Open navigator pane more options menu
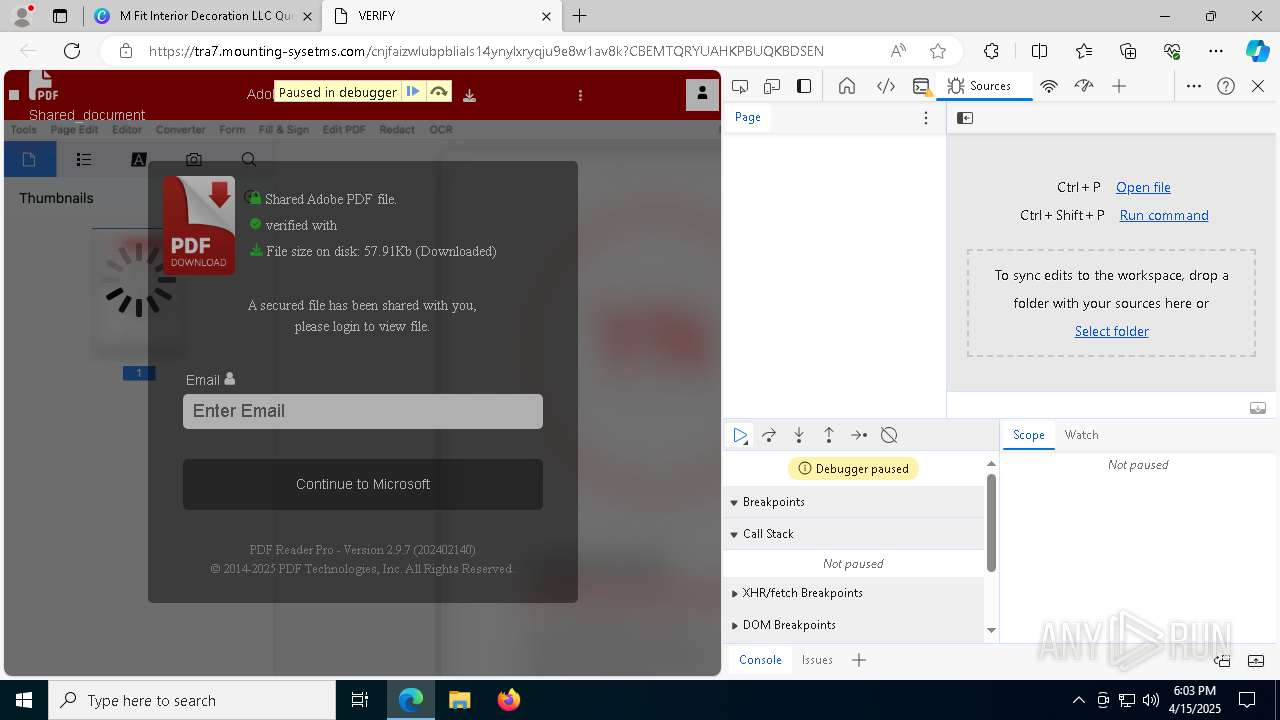Screen dimensions: 1280x720 pyautogui.click(x=926, y=118)
